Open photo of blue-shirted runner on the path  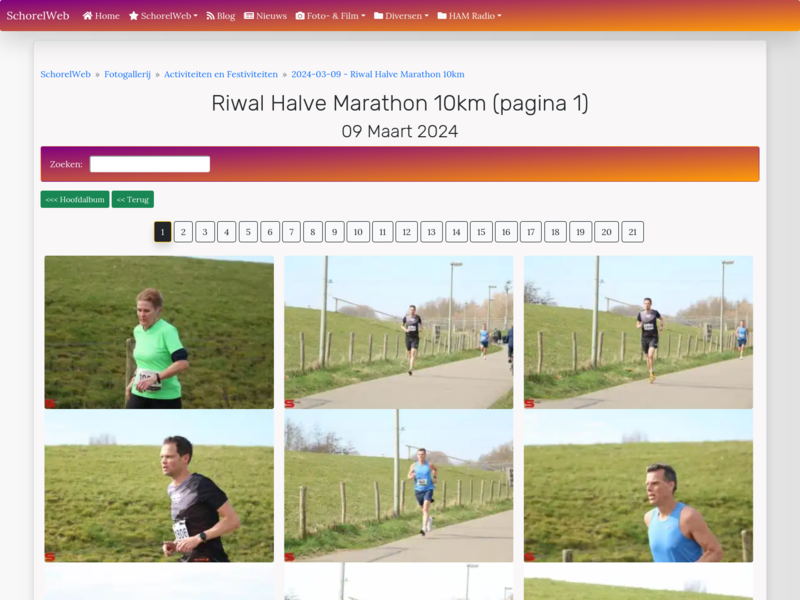[x=398, y=486]
